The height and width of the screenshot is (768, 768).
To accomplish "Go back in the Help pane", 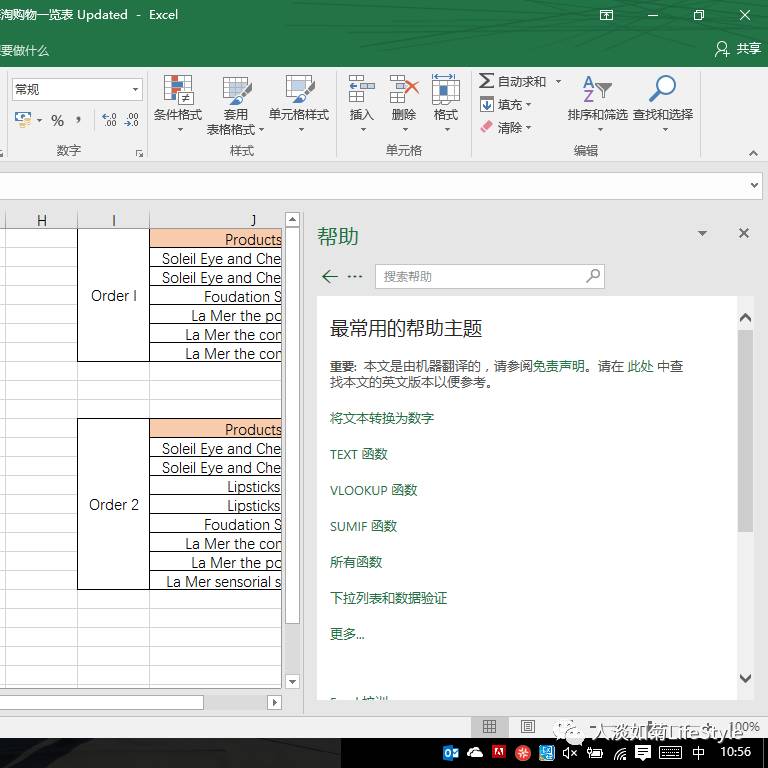I will [x=330, y=276].
